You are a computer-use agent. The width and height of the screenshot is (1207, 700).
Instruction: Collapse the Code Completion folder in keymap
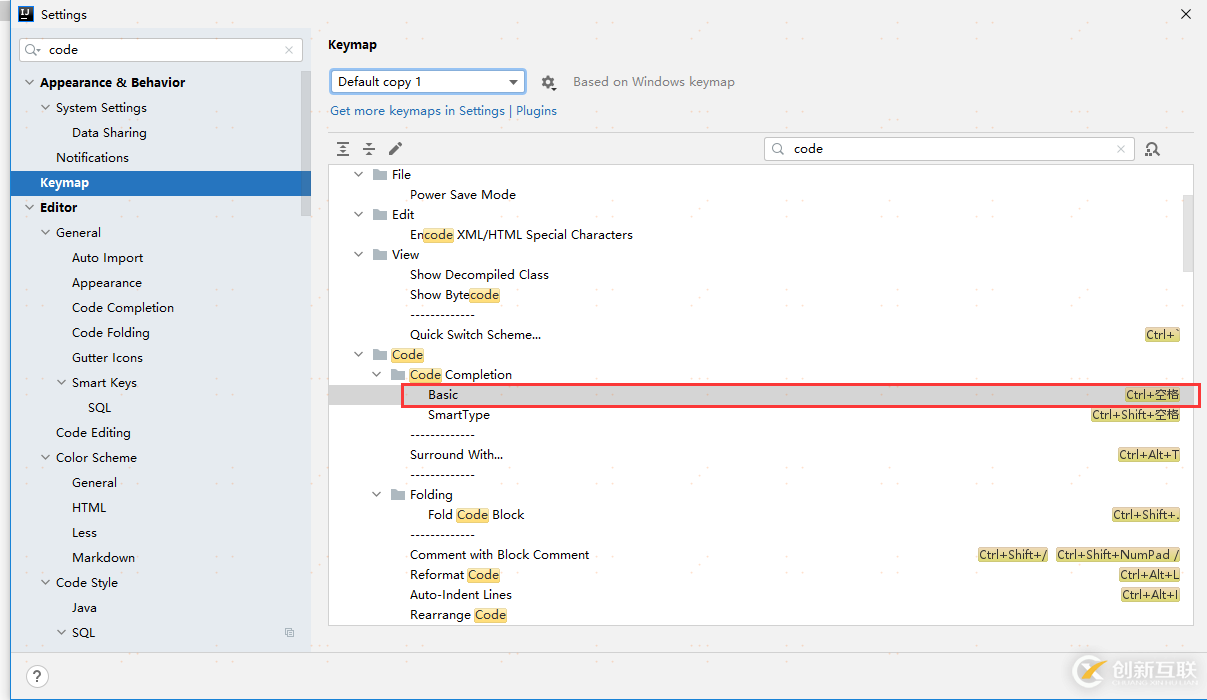tap(377, 375)
